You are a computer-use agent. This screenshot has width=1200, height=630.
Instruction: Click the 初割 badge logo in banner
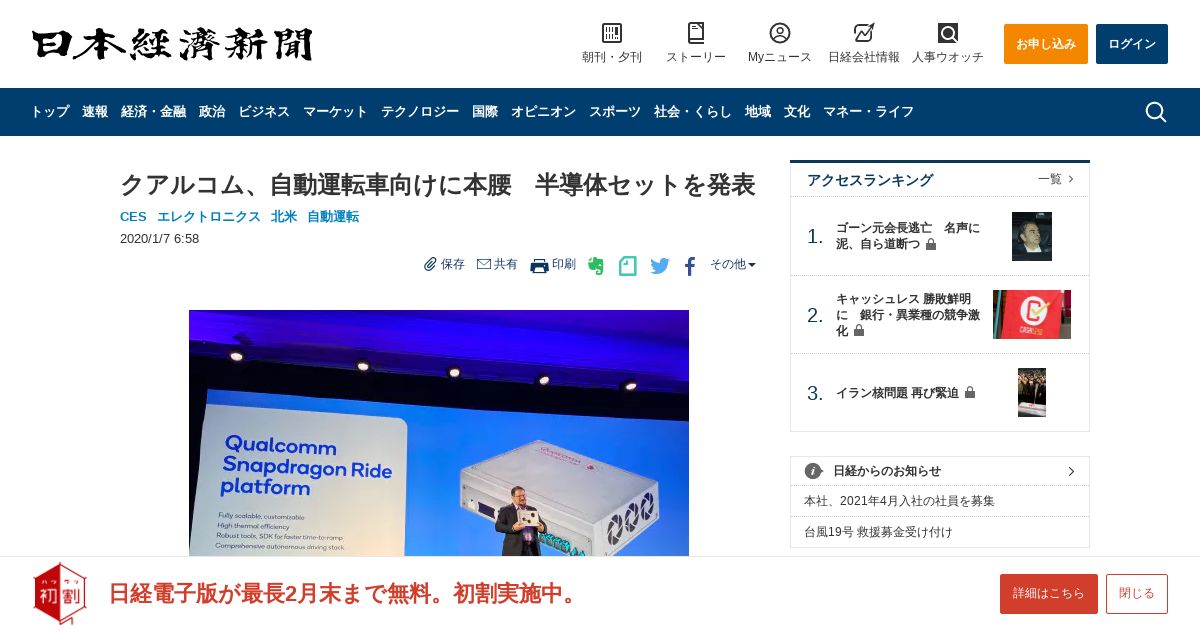tap(60, 593)
